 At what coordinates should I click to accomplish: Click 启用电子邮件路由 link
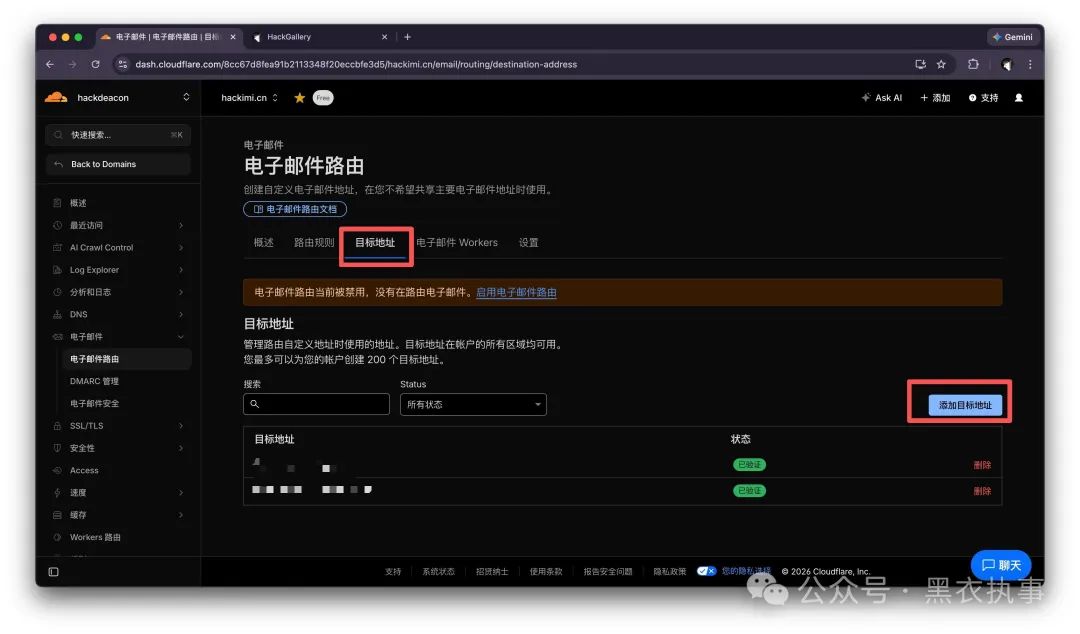pyautogui.click(x=517, y=292)
